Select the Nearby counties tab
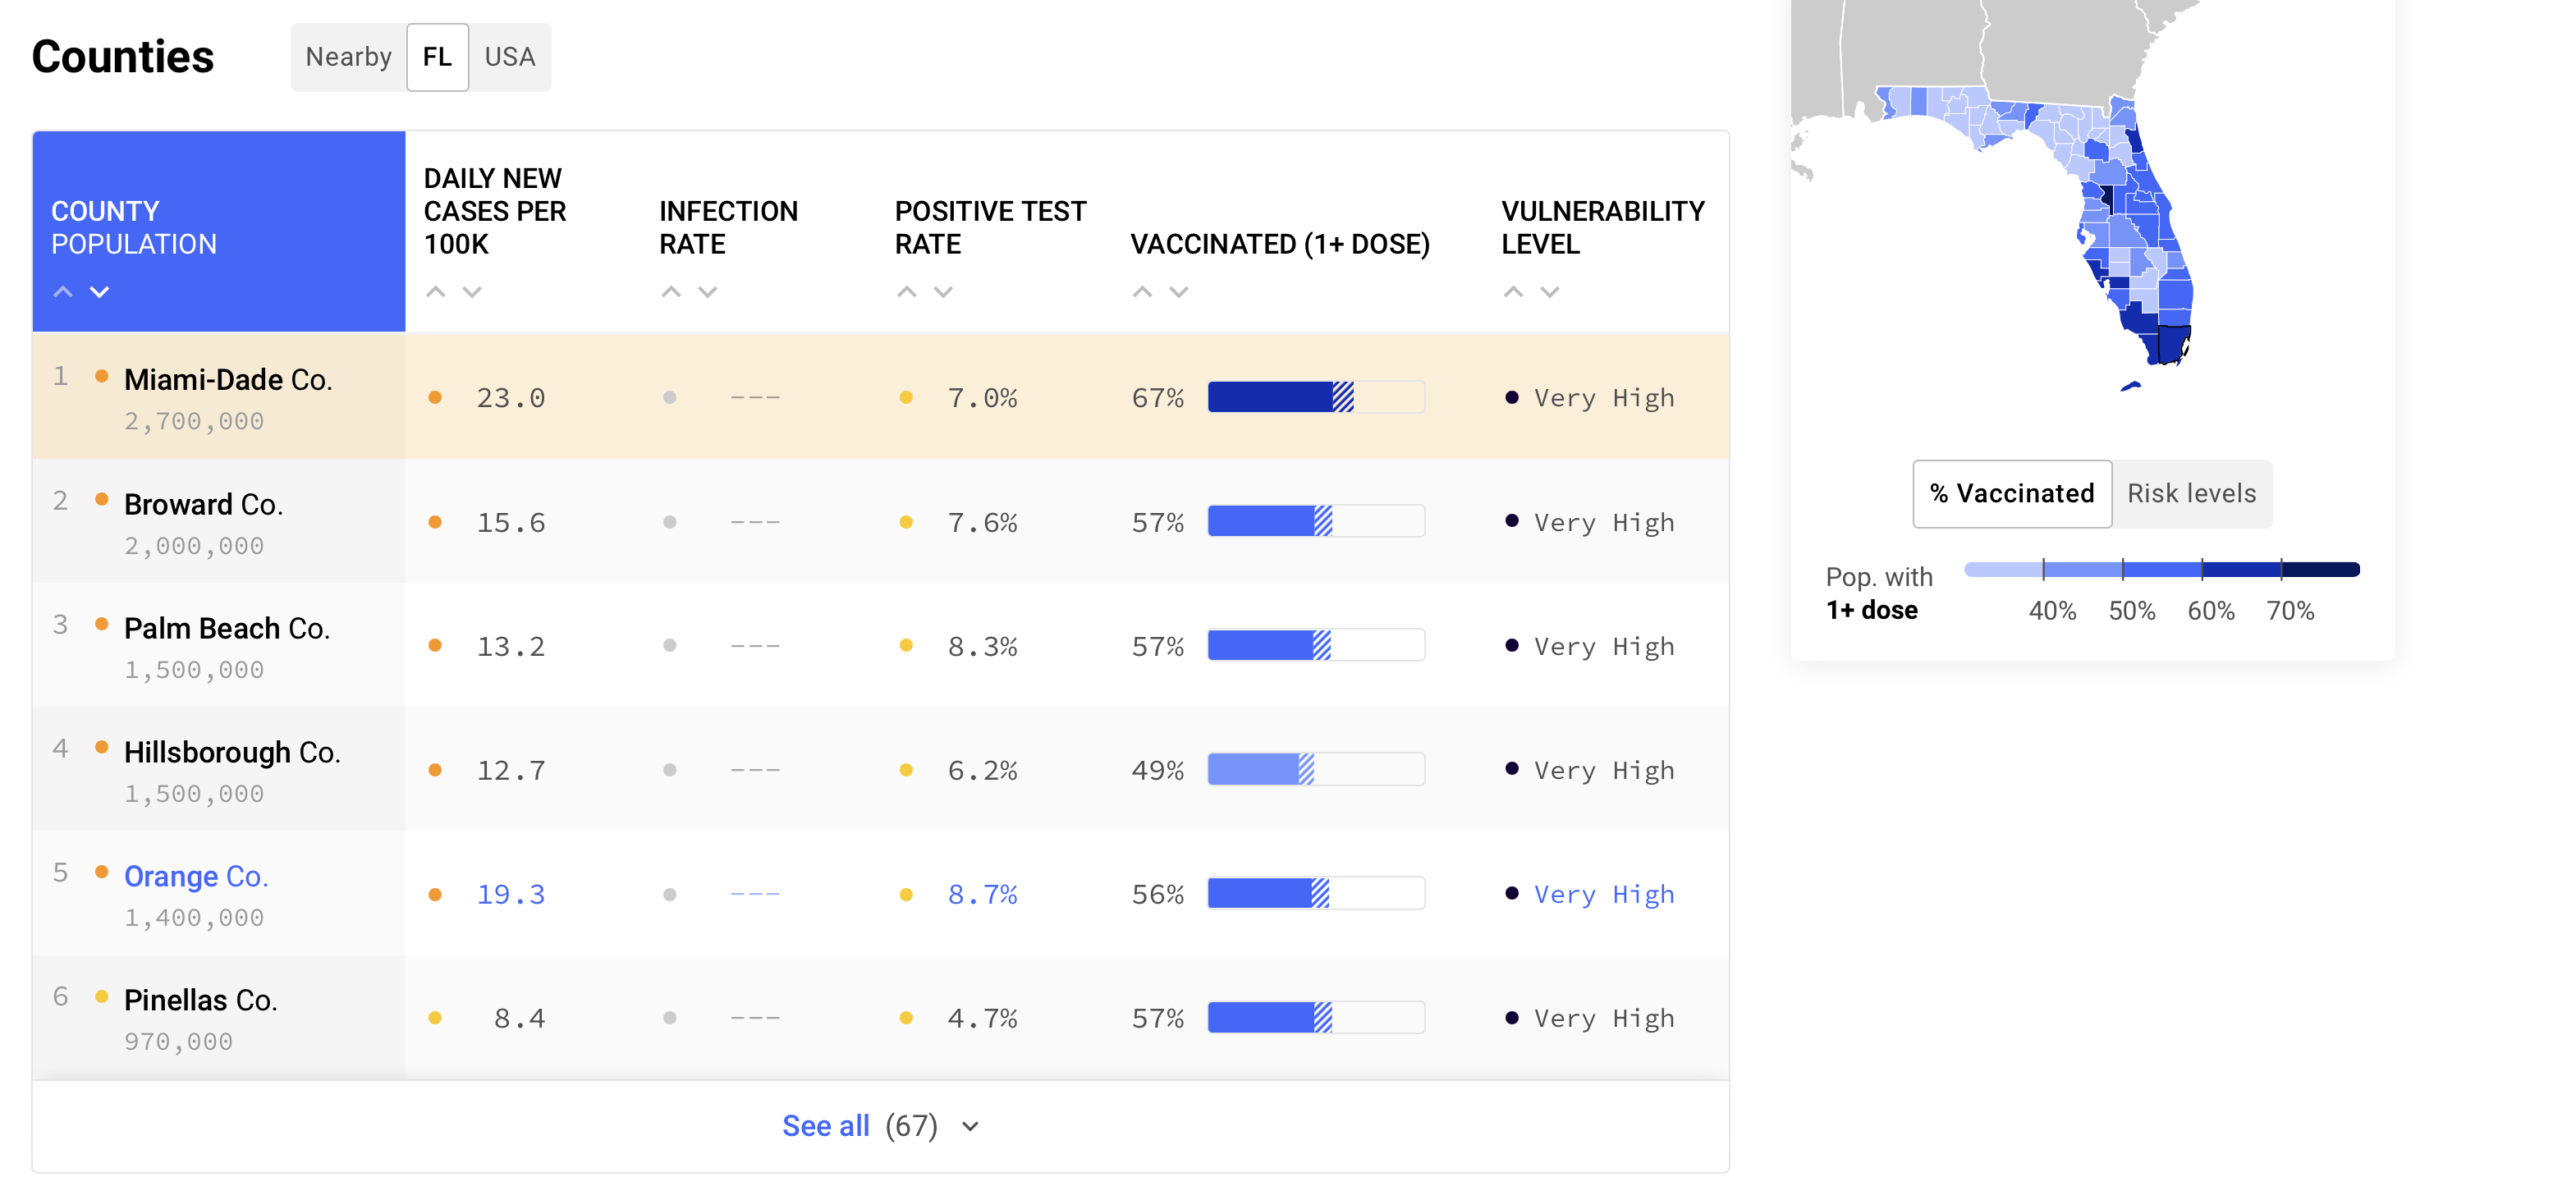Image resolution: width=2576 pixels, height=1177 pixels. pyautogui.click(x=348, y=57)
